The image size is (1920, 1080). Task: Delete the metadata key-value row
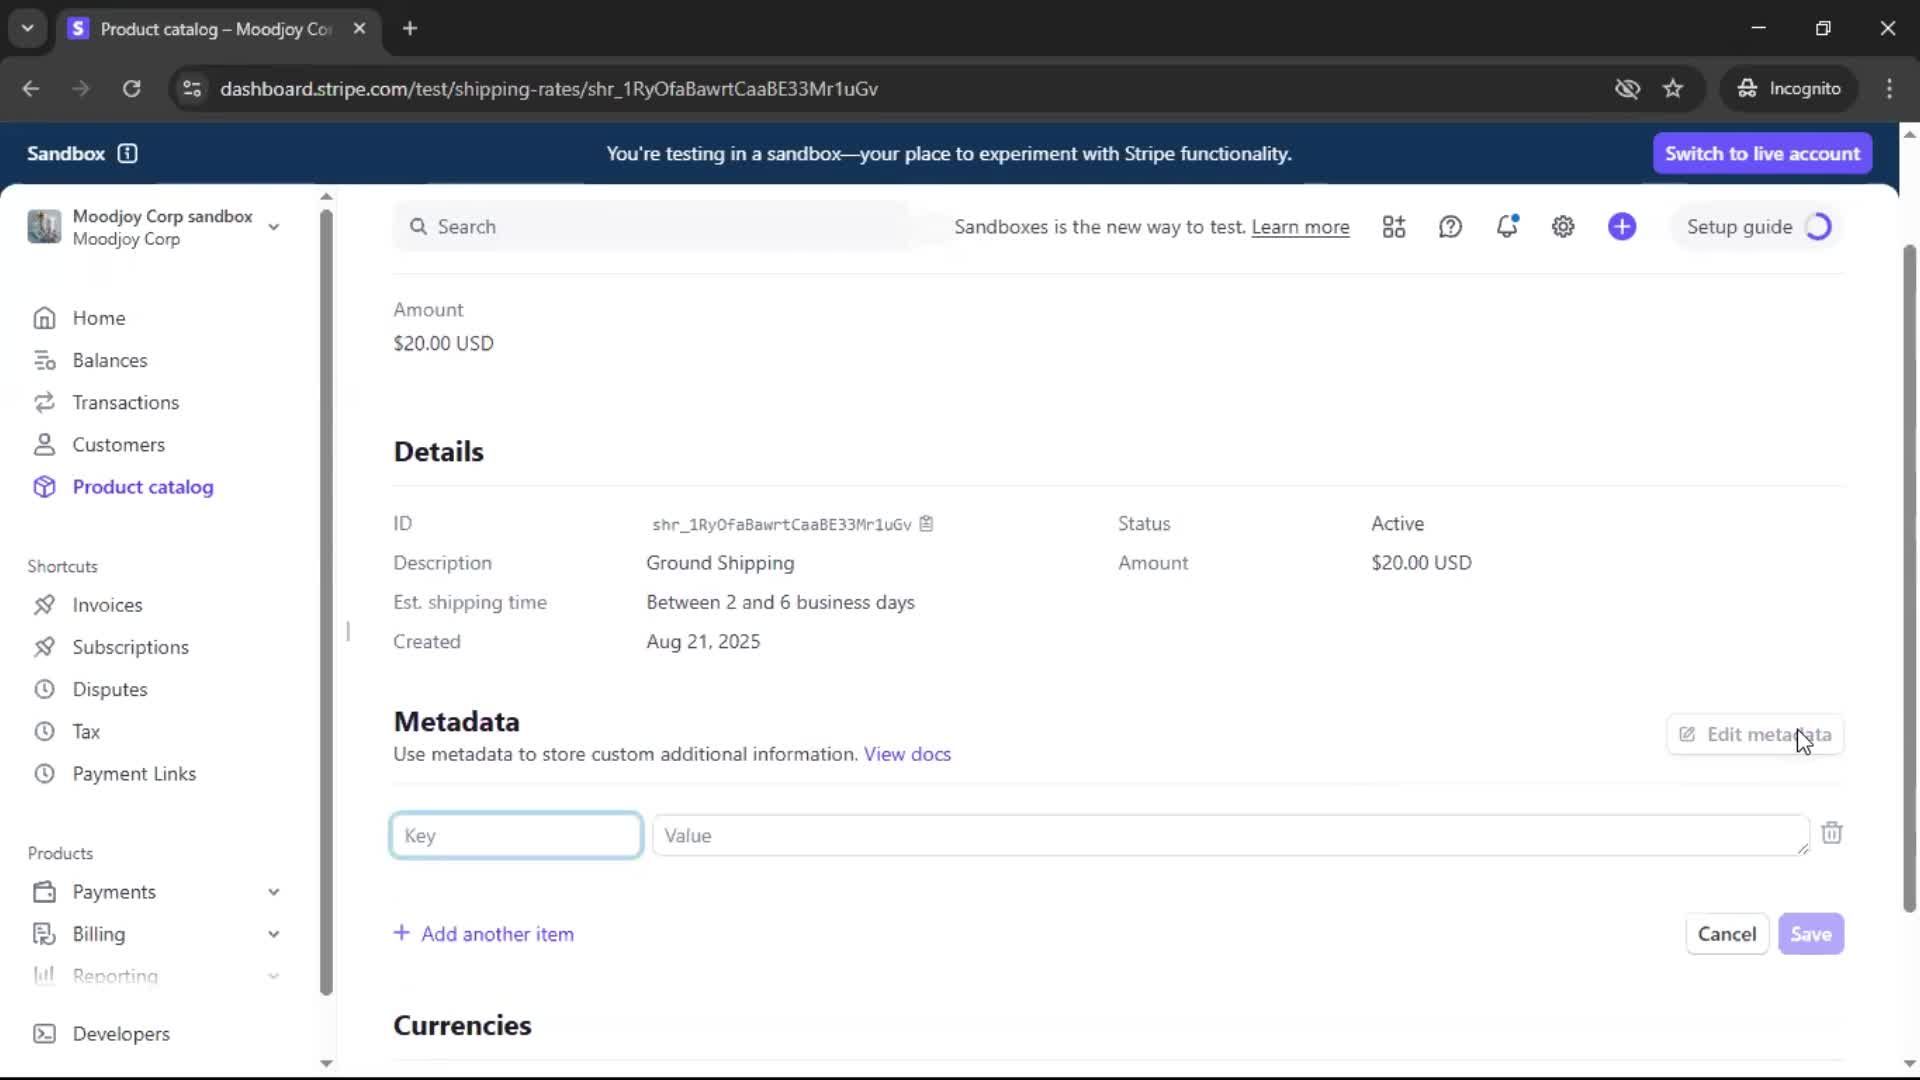point(1831,834)
